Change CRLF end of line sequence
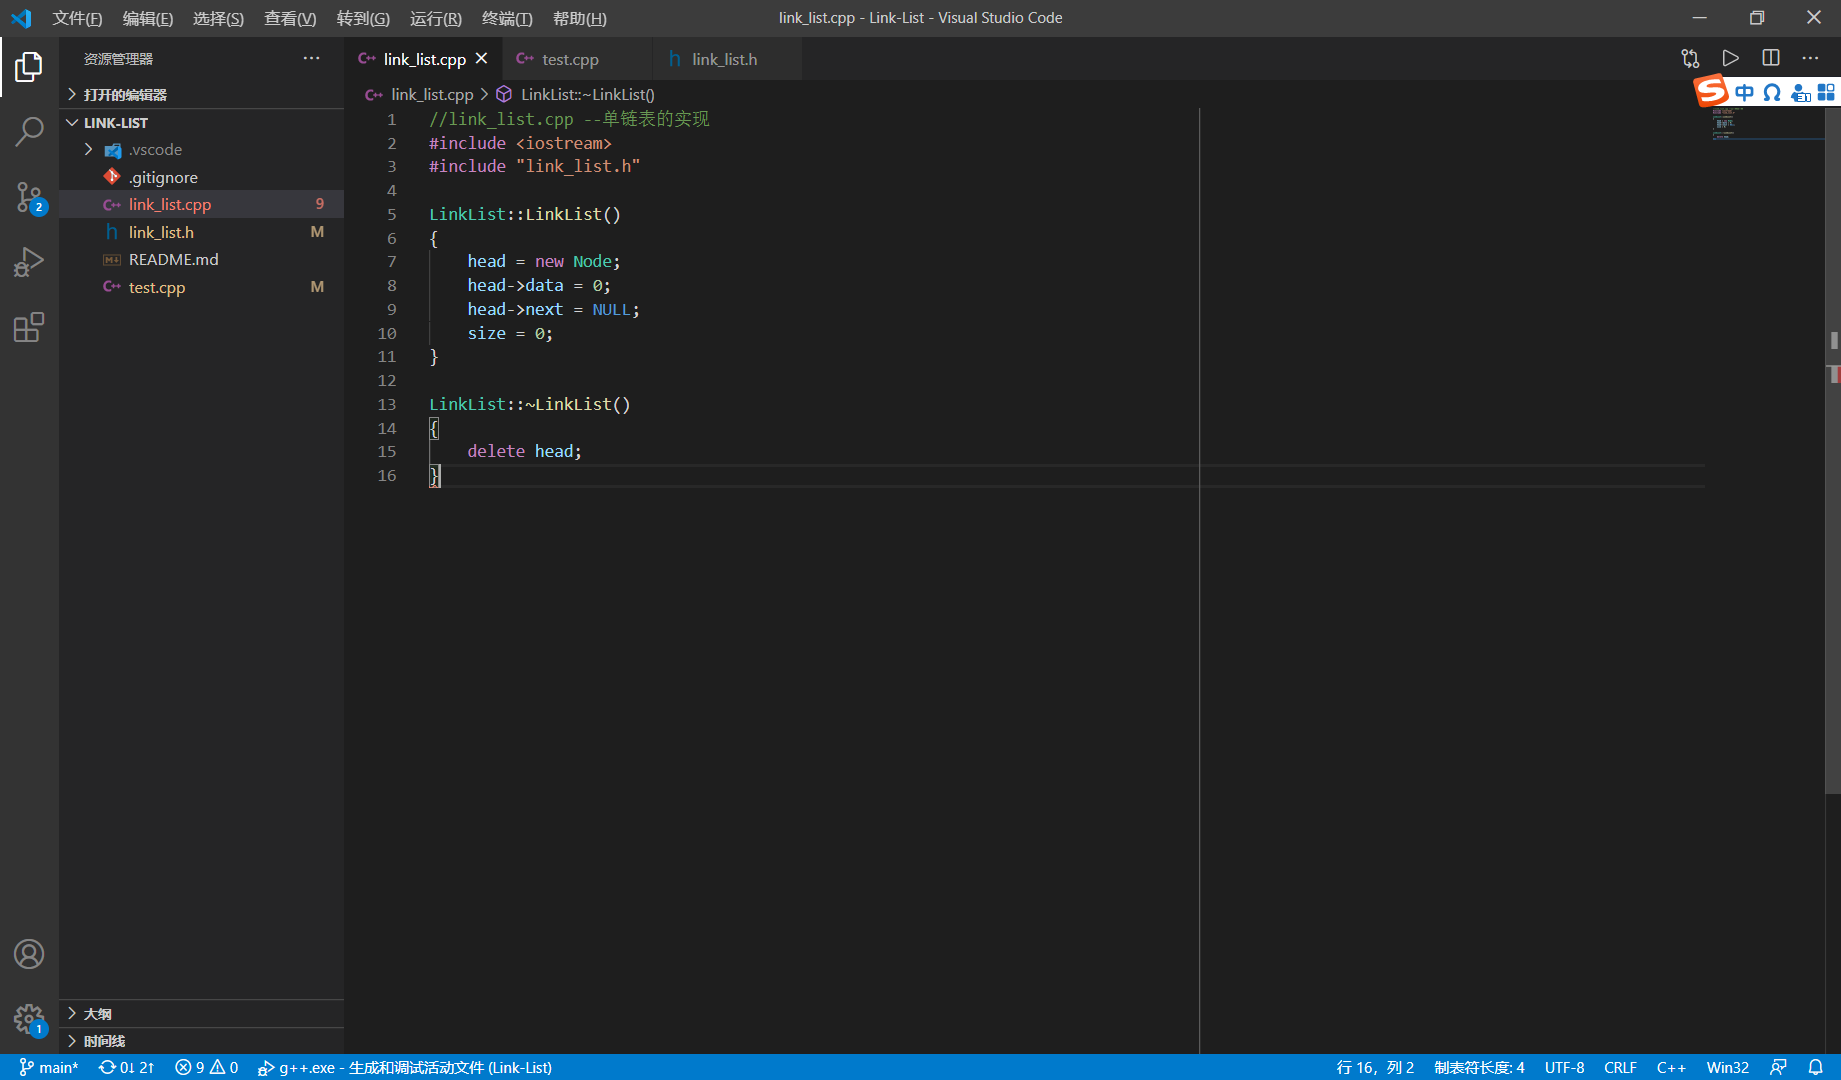Screen dimensions: 1841x1080 coord(1620,1067)
